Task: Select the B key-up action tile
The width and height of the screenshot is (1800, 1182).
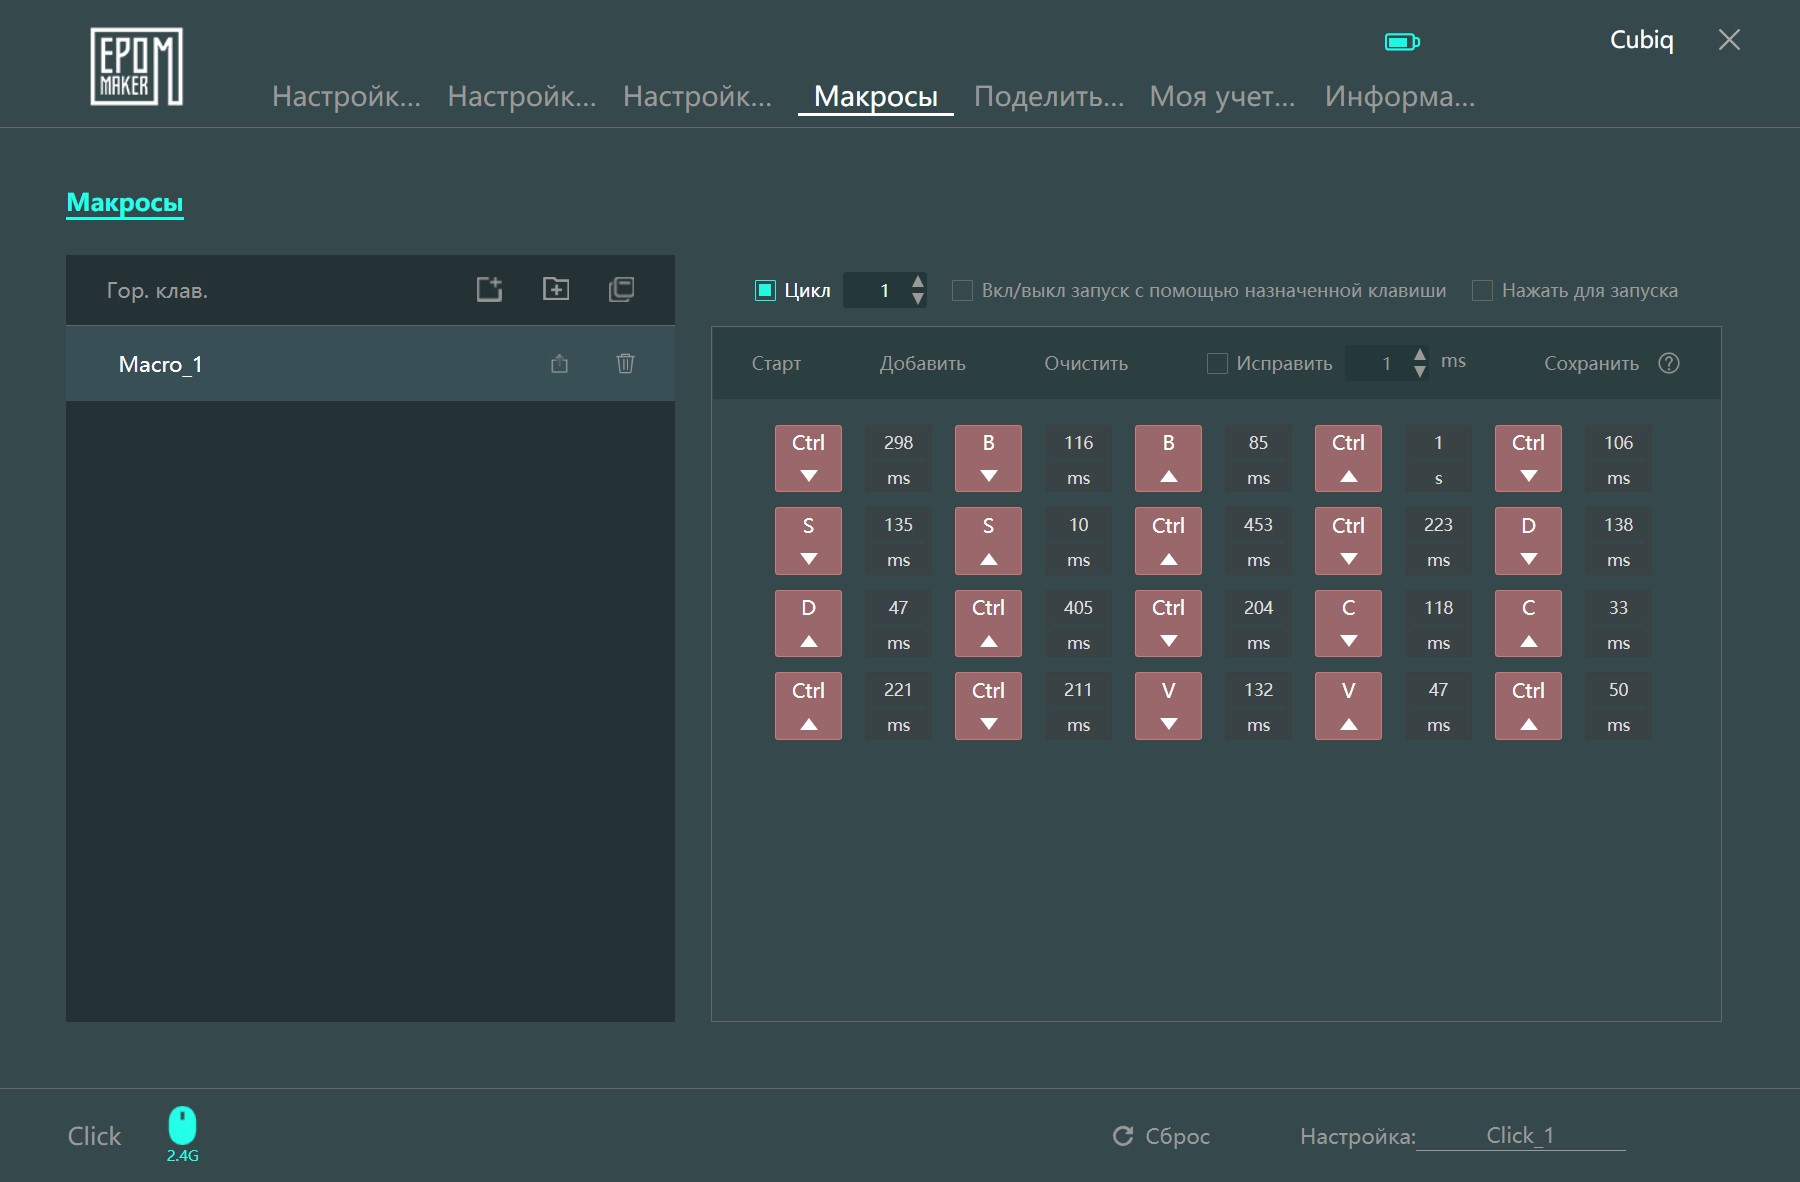Action: (1168, 458)
